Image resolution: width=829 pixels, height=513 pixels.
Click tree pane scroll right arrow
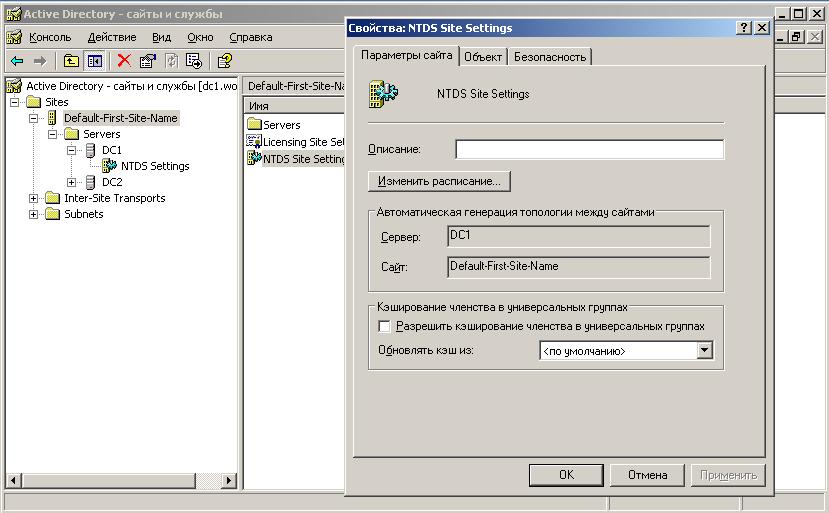pyautogui.click(x=228, y=480)
